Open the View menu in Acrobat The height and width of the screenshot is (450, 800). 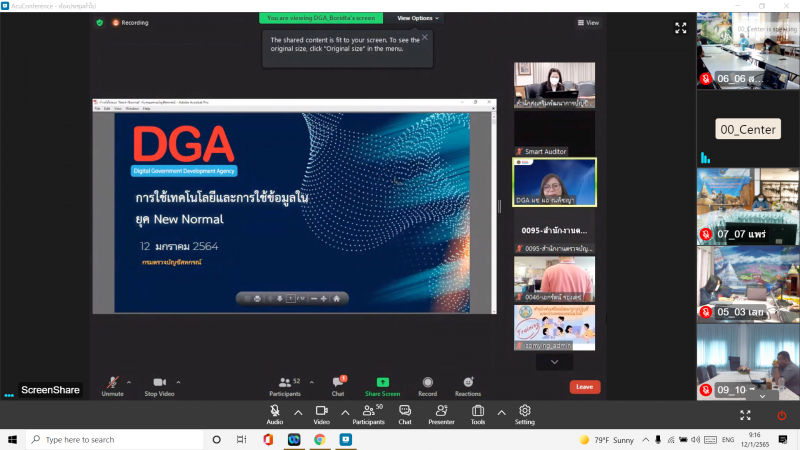click(118, 109)
